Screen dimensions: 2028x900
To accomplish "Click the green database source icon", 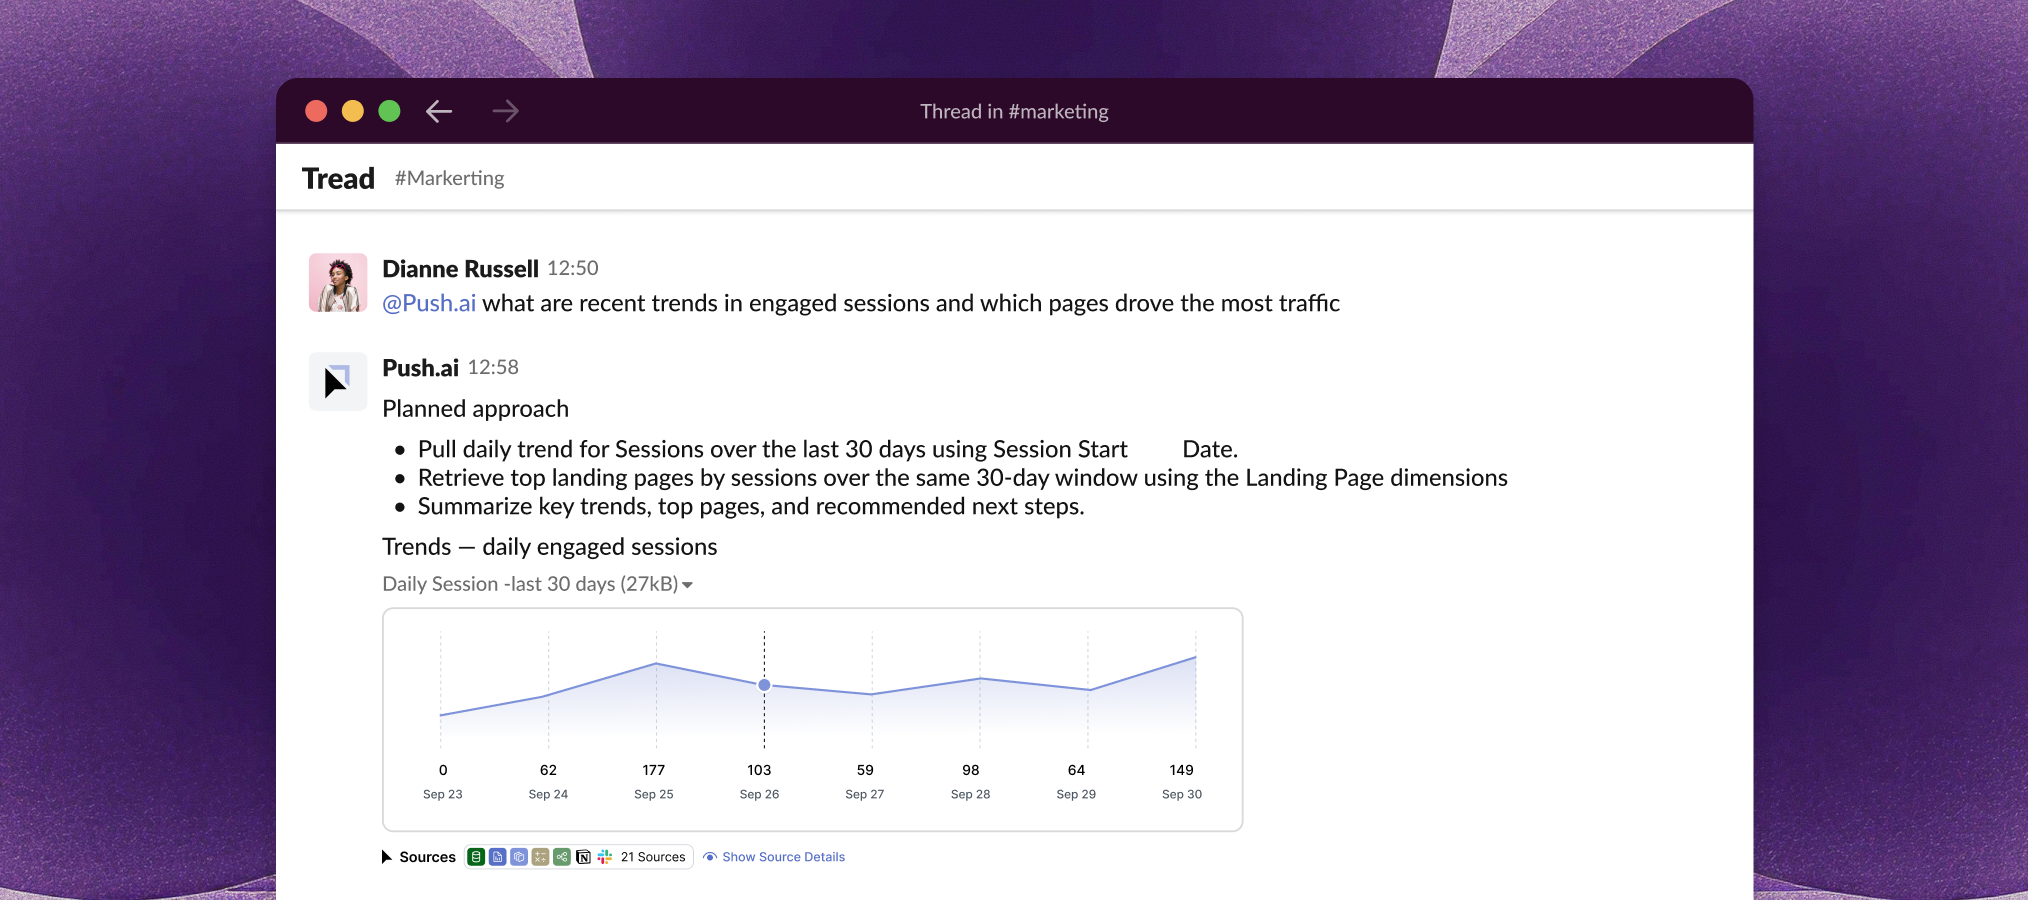I will (x=476, y=857).
